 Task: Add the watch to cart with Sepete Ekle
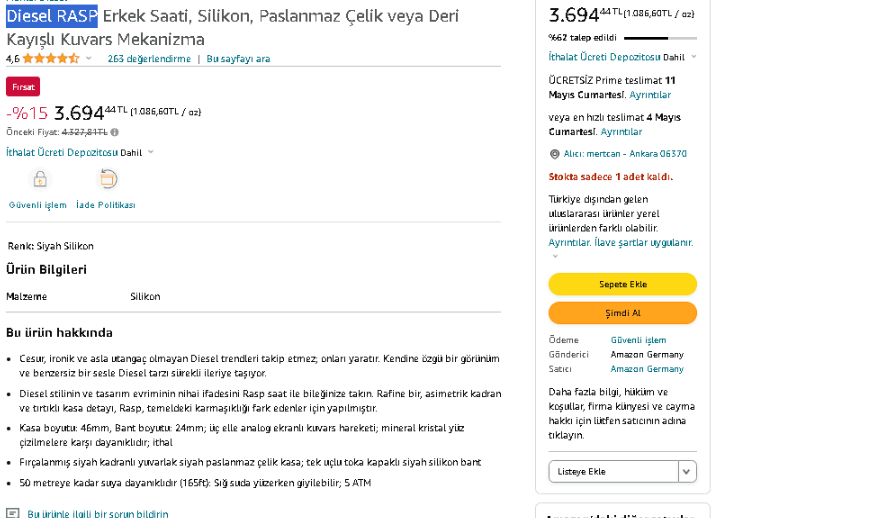pyautogui.click(x=622, y=284)
